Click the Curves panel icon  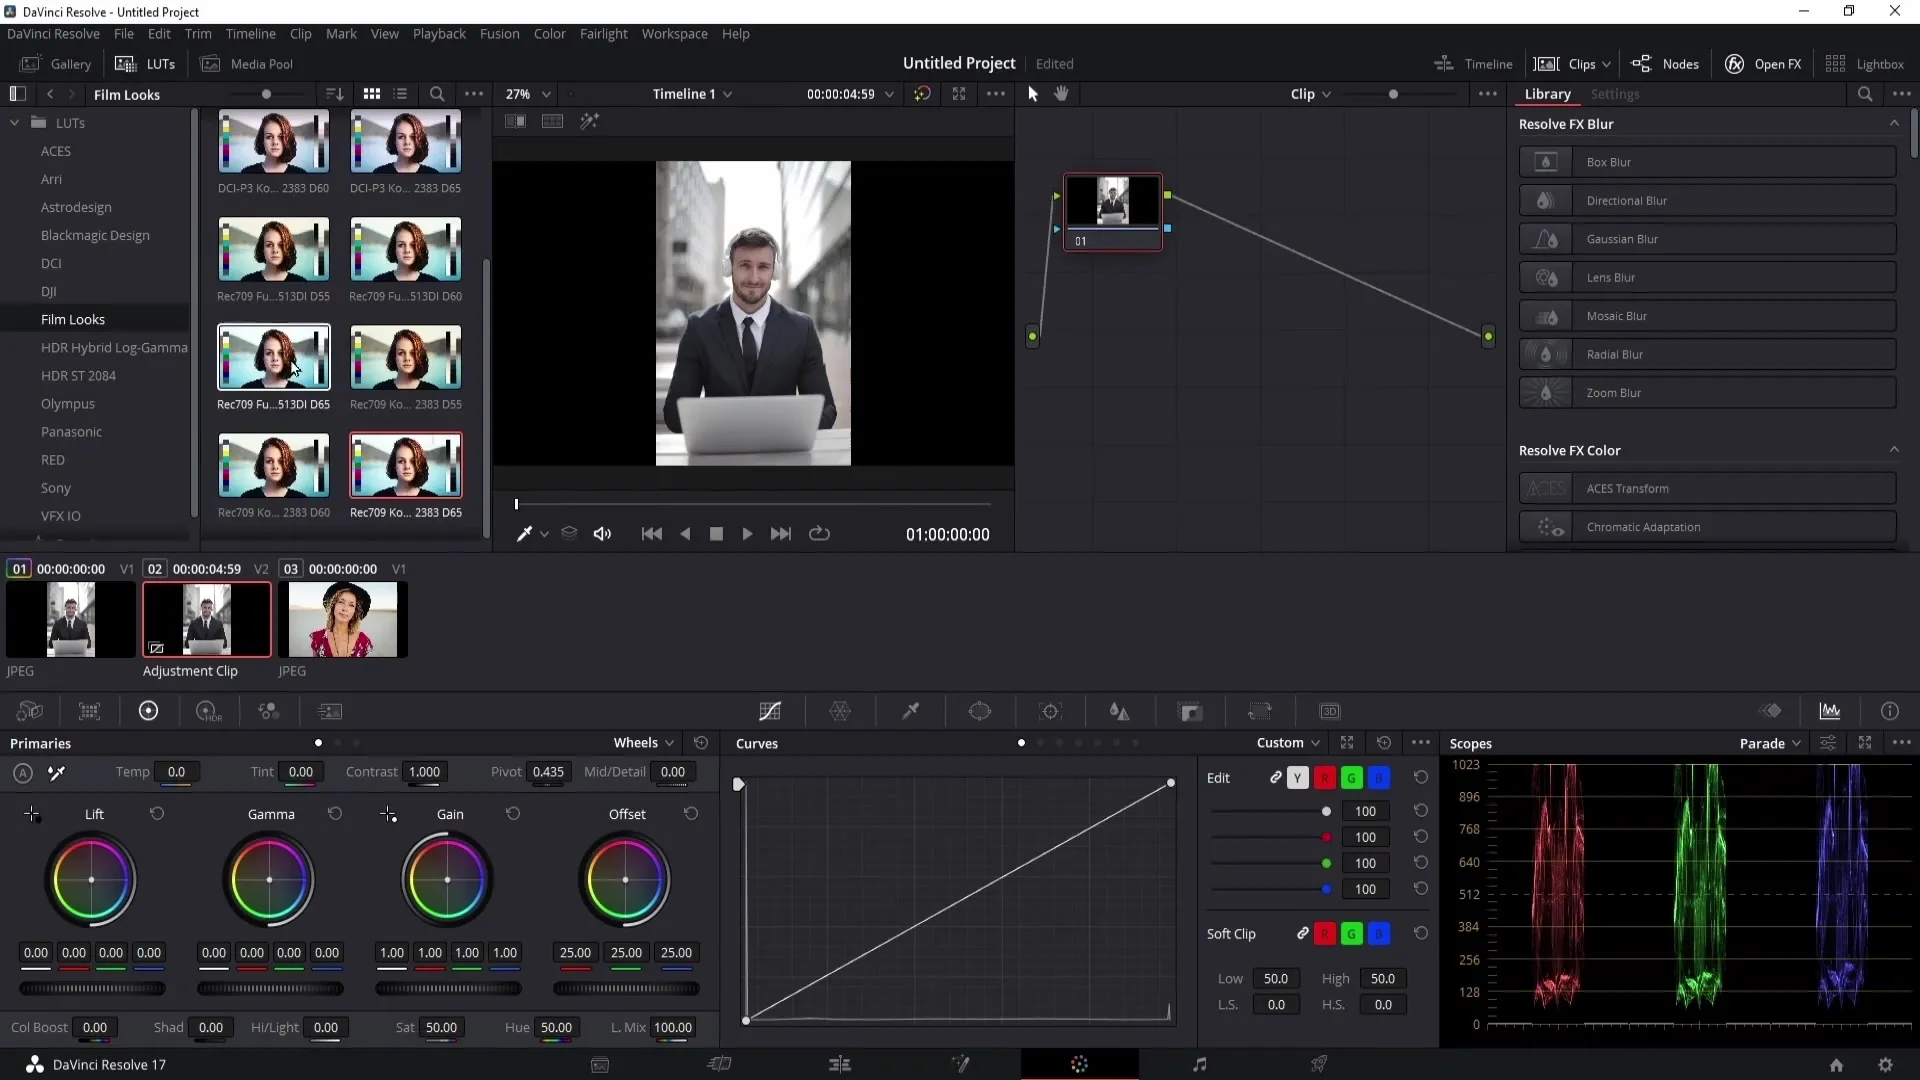[x=770, y=711]
